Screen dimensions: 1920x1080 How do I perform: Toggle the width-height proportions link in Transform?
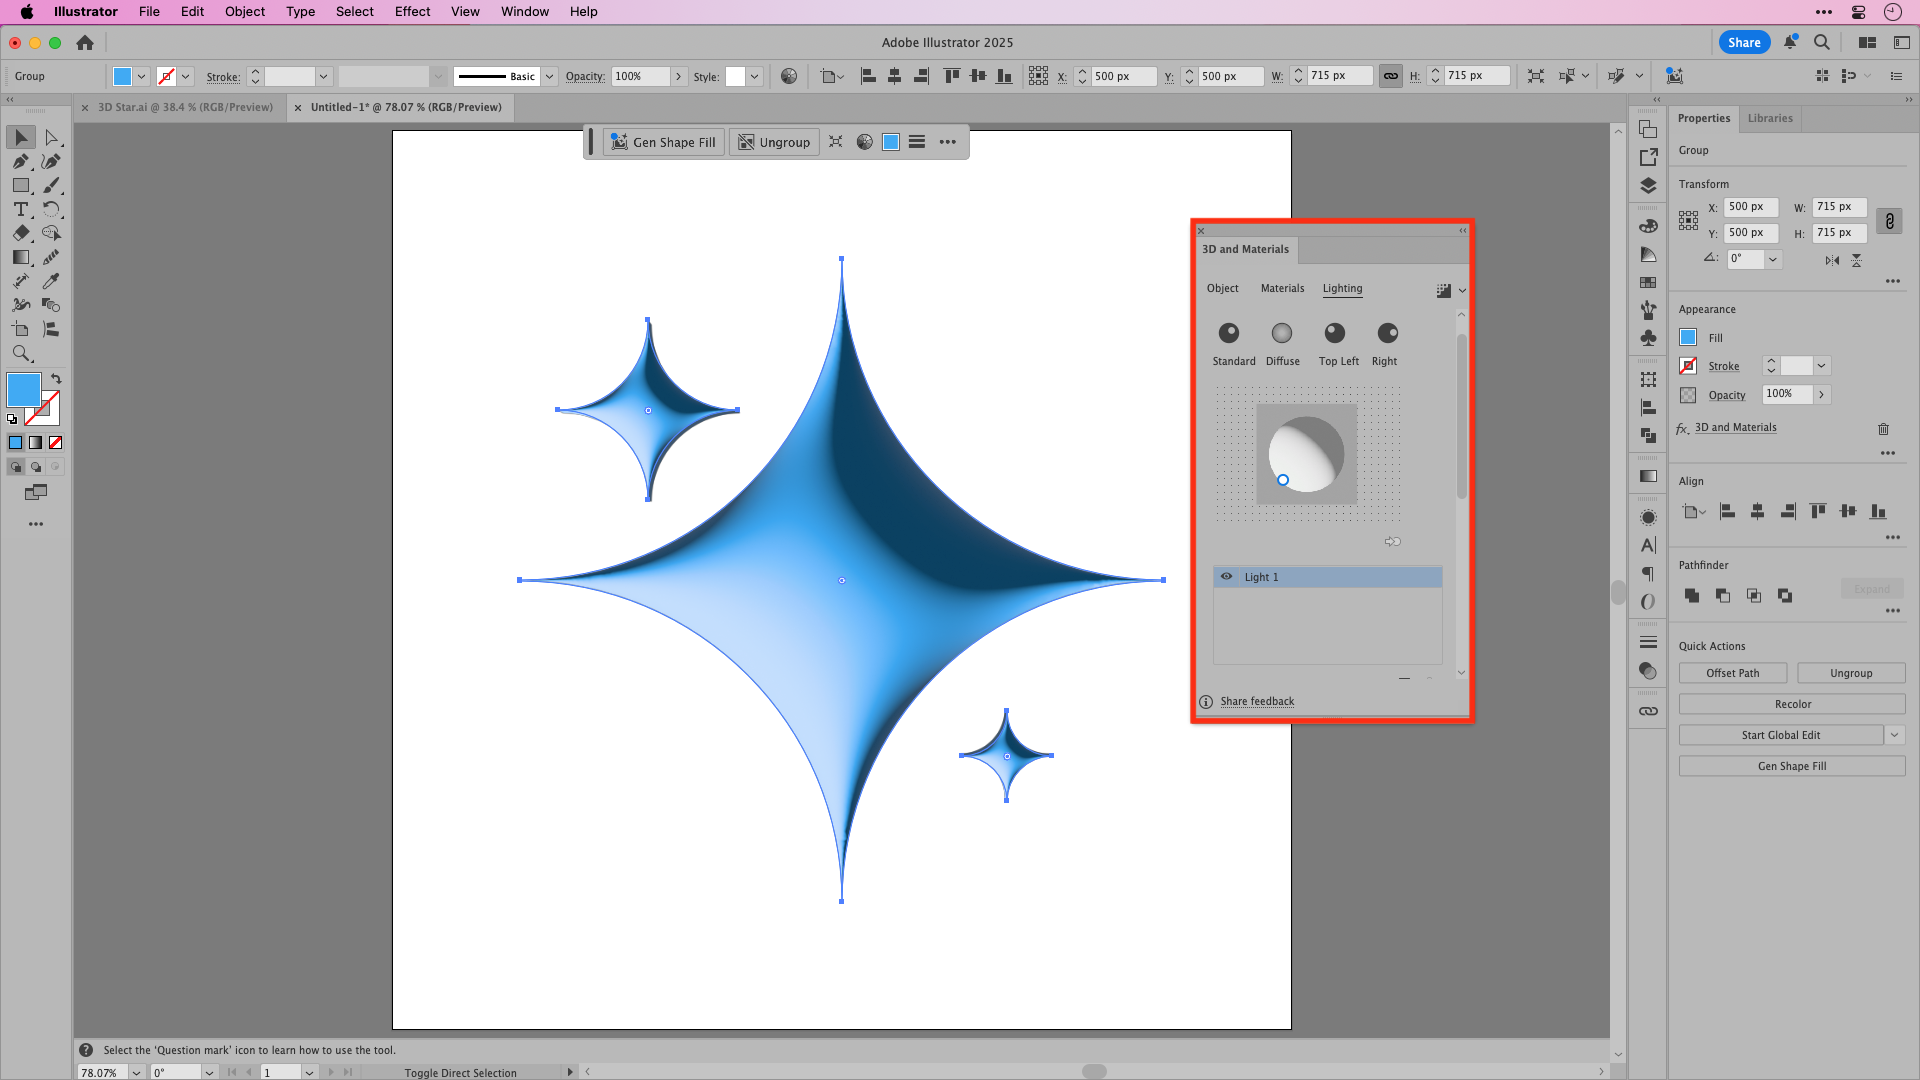(1889, 221)
